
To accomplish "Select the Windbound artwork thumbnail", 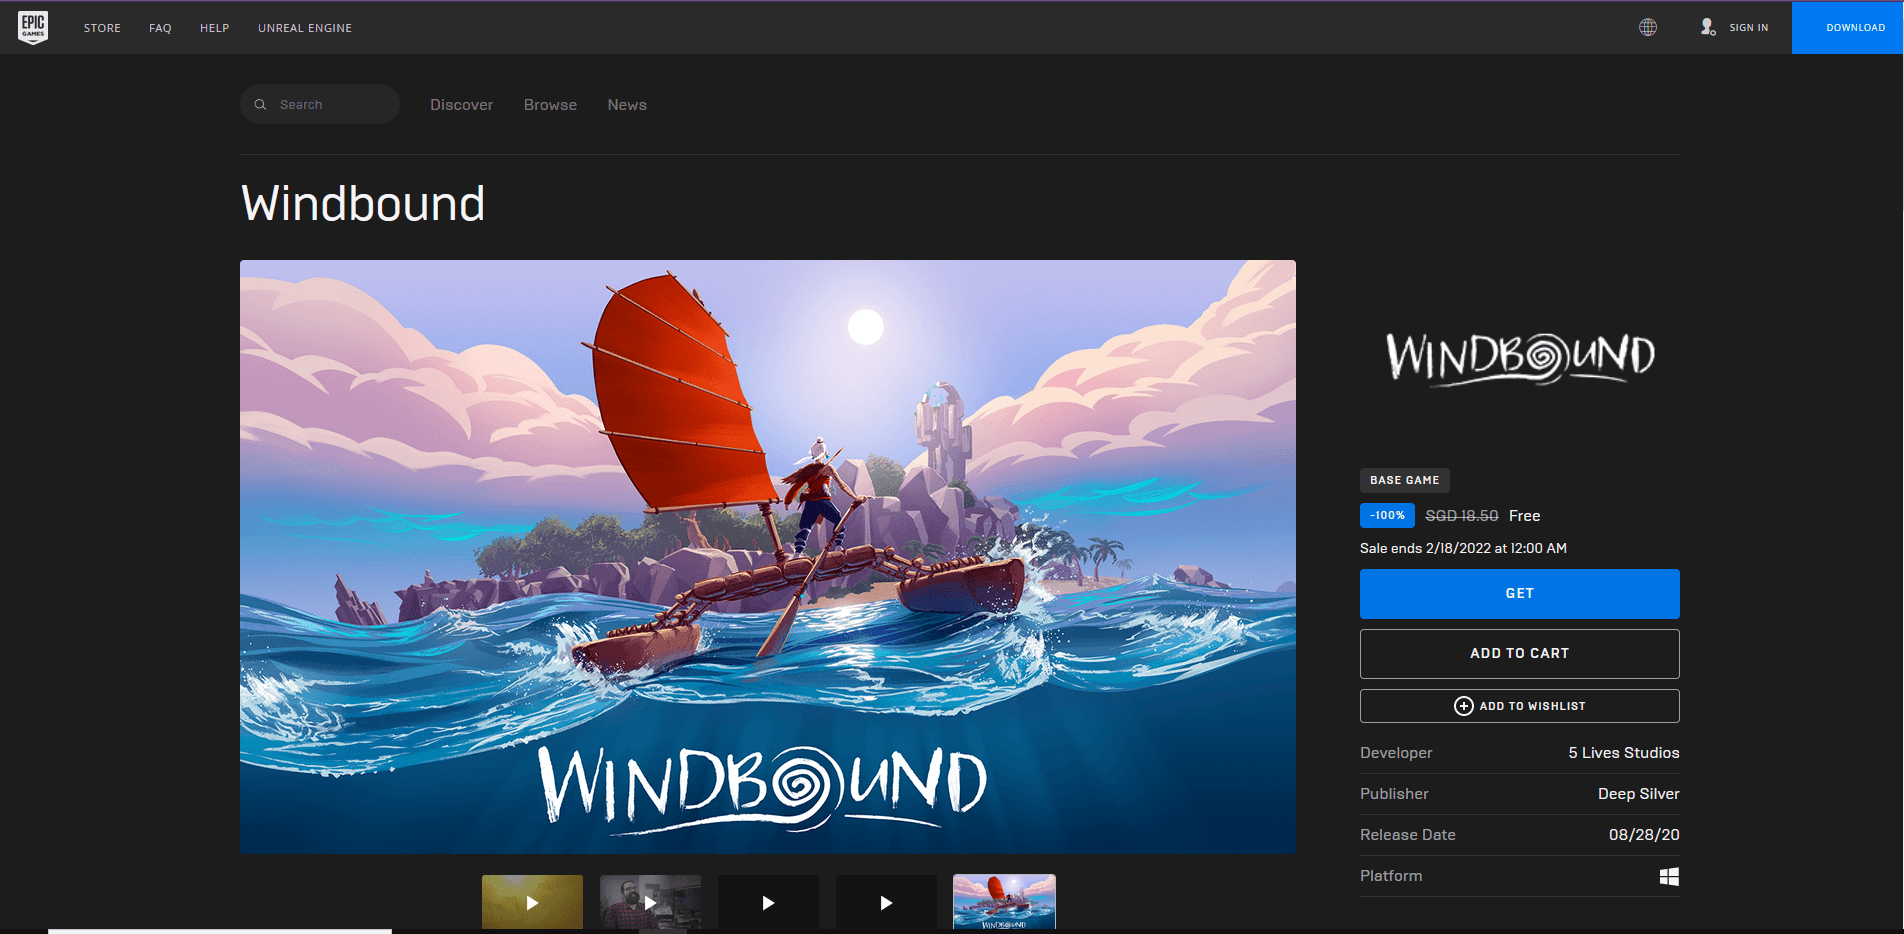I will pos(1004,902).
